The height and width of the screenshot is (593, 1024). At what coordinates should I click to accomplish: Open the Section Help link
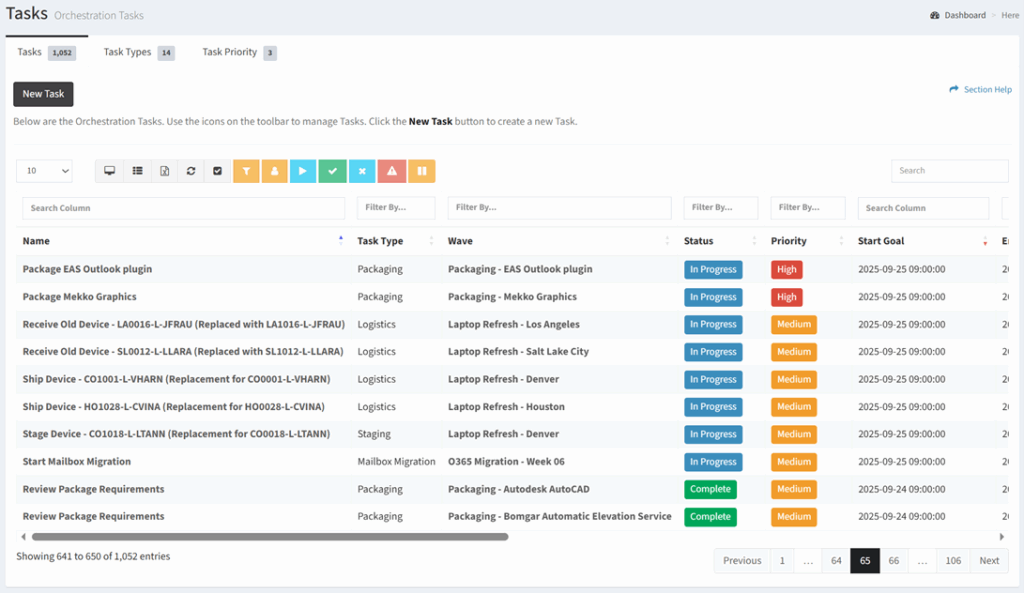click(986, 89)
